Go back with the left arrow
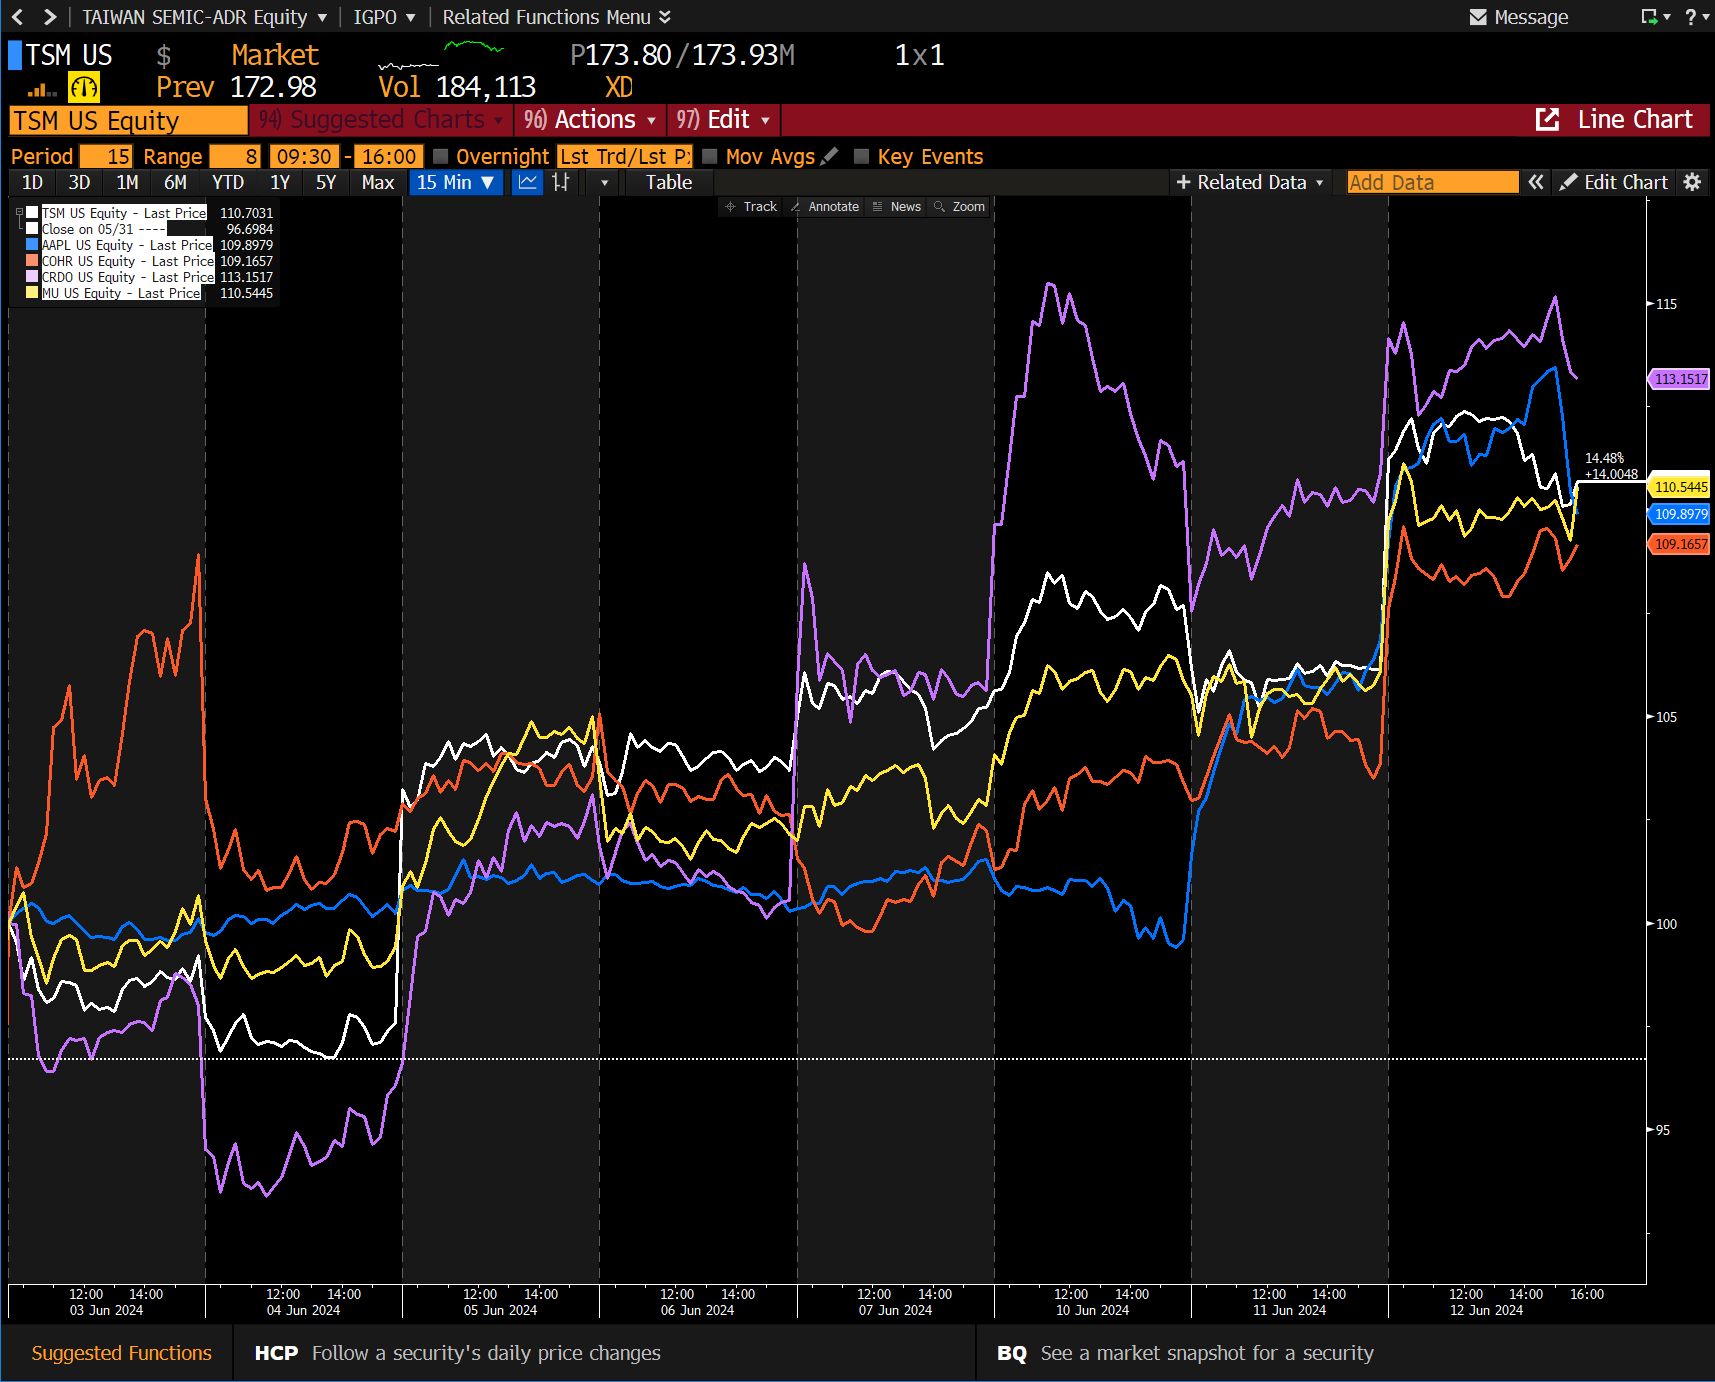 point(18,17)
